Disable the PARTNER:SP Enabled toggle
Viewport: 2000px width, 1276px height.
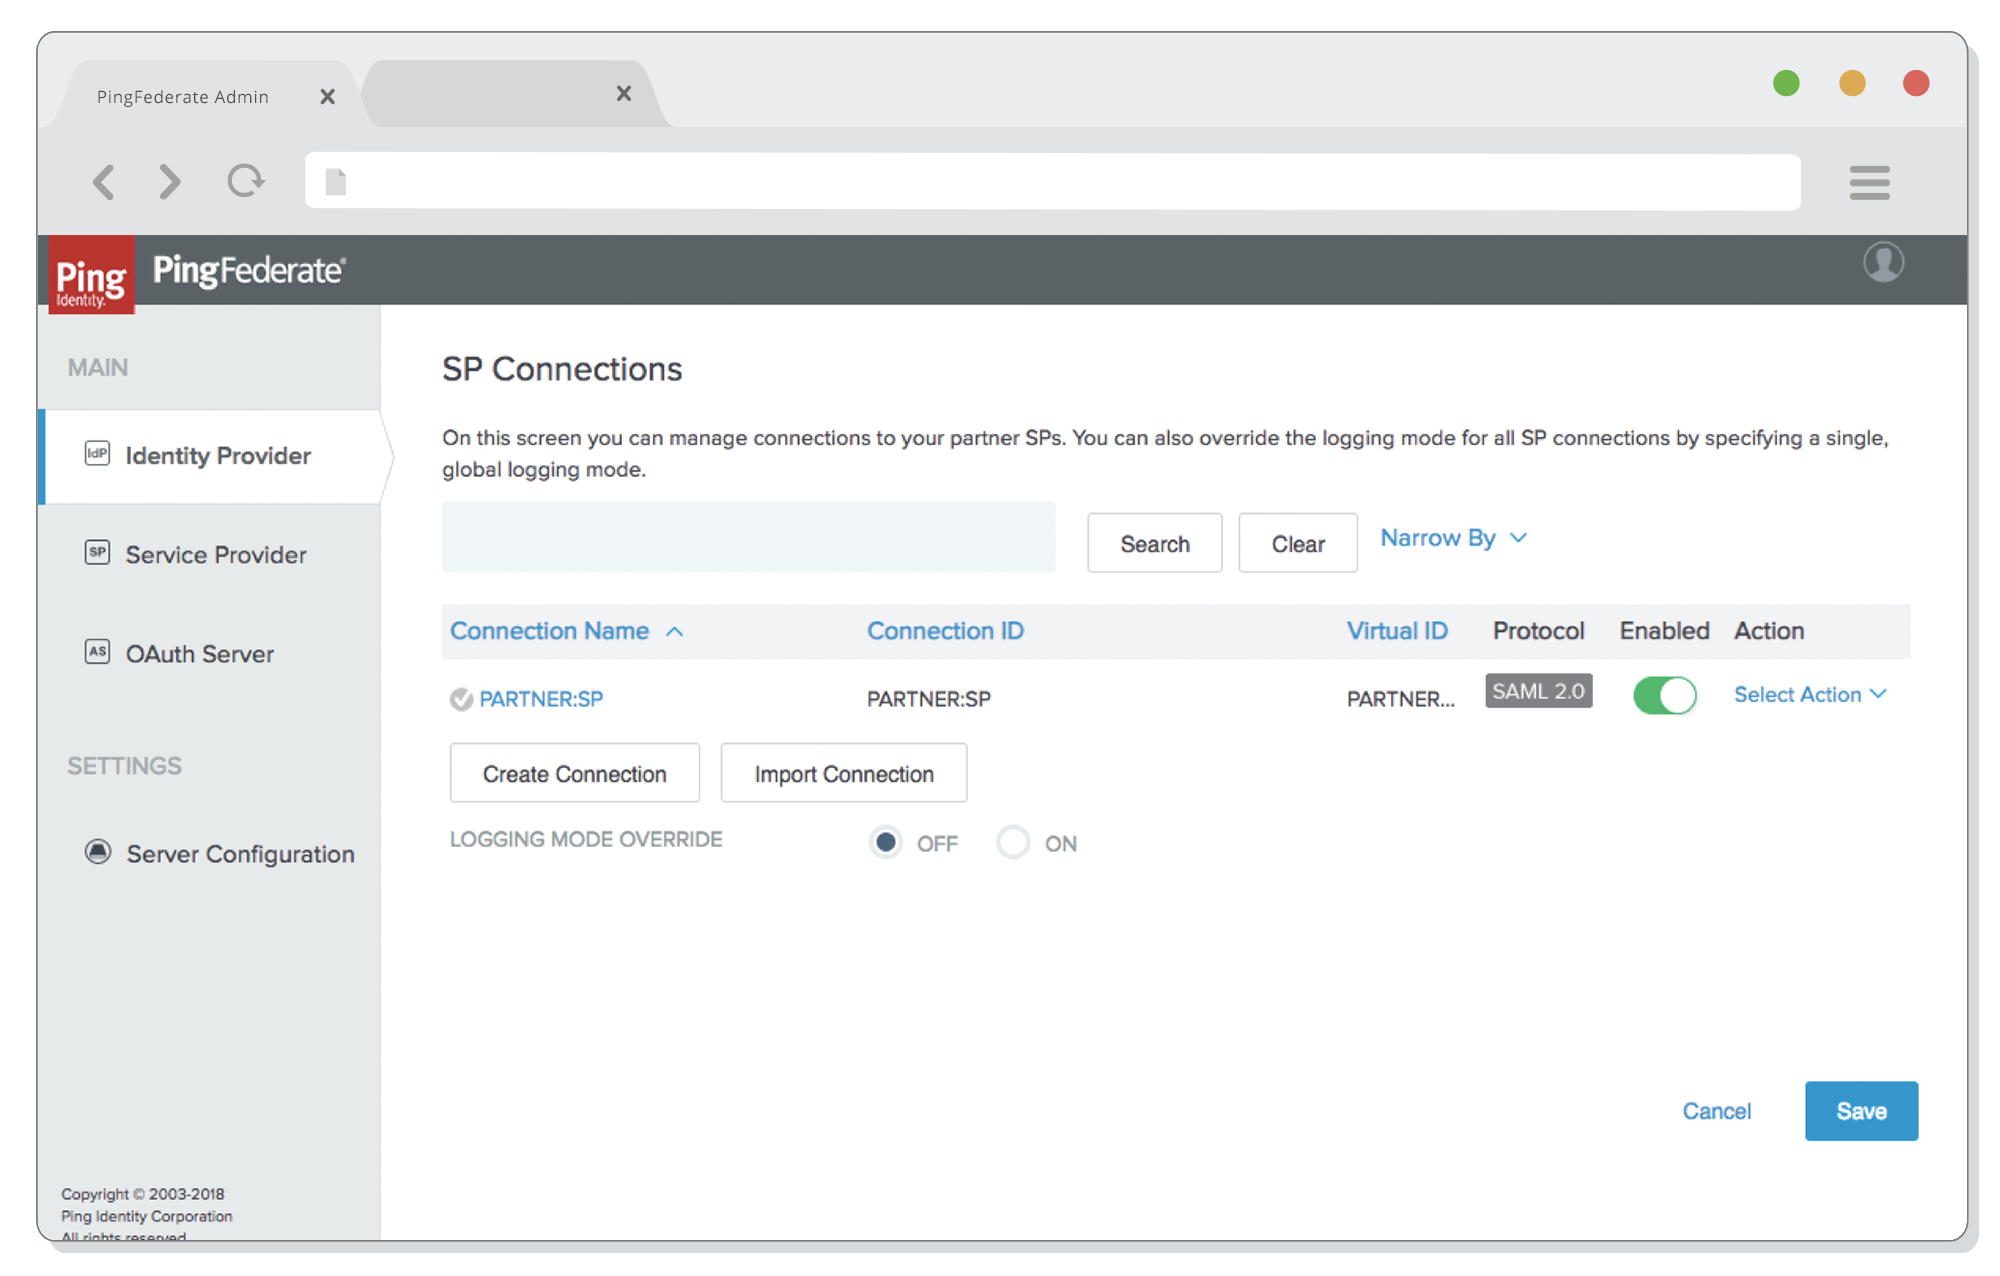pyautogui.click(x=1664, y=695)
